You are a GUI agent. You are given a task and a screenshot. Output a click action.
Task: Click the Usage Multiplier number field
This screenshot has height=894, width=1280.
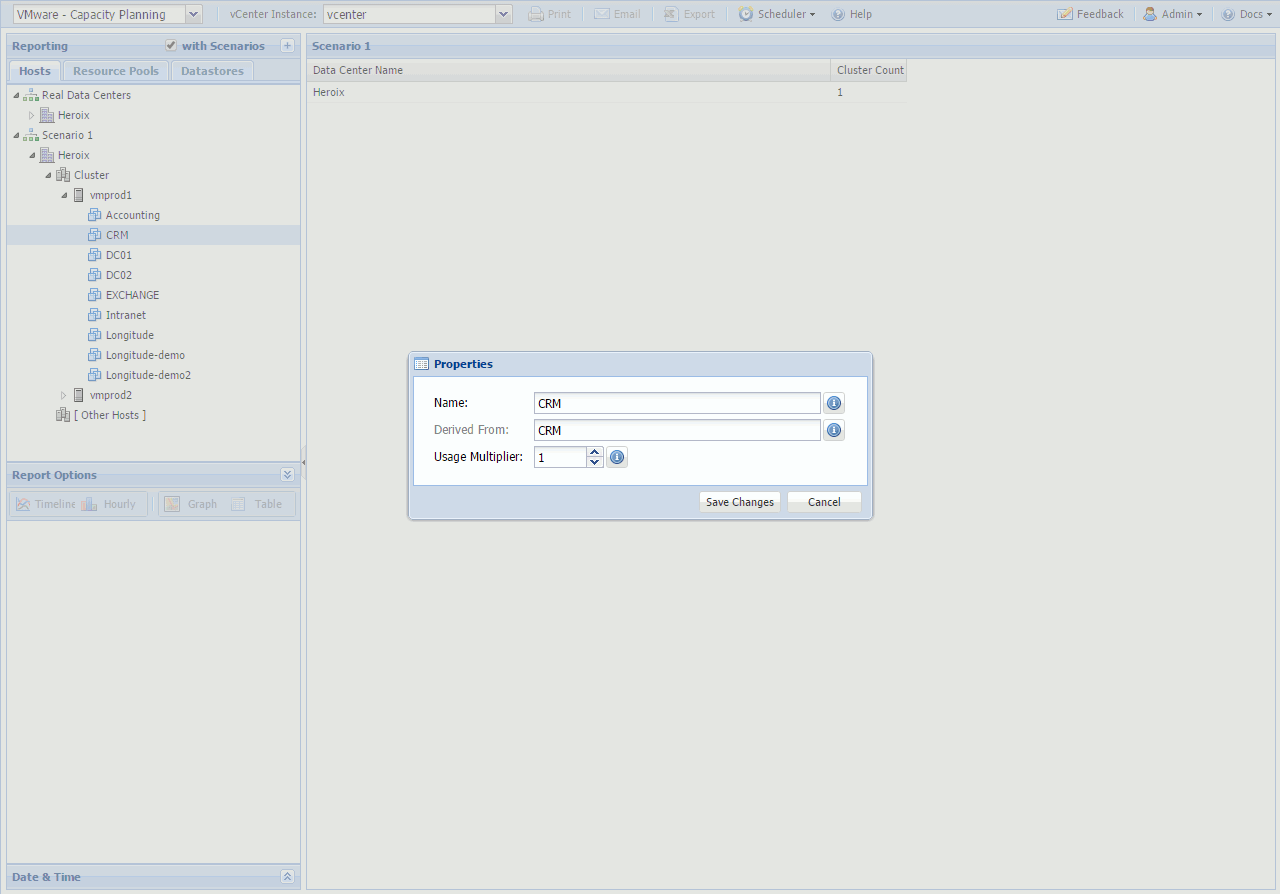(x=560, y=457)
